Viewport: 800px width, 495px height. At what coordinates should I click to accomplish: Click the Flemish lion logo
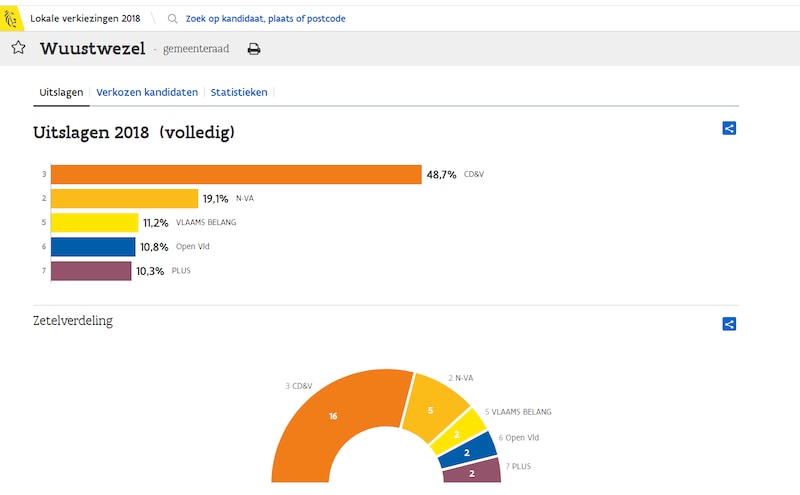11,19
